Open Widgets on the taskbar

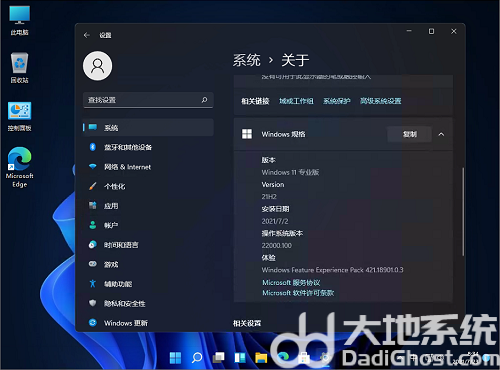(240, 358)
